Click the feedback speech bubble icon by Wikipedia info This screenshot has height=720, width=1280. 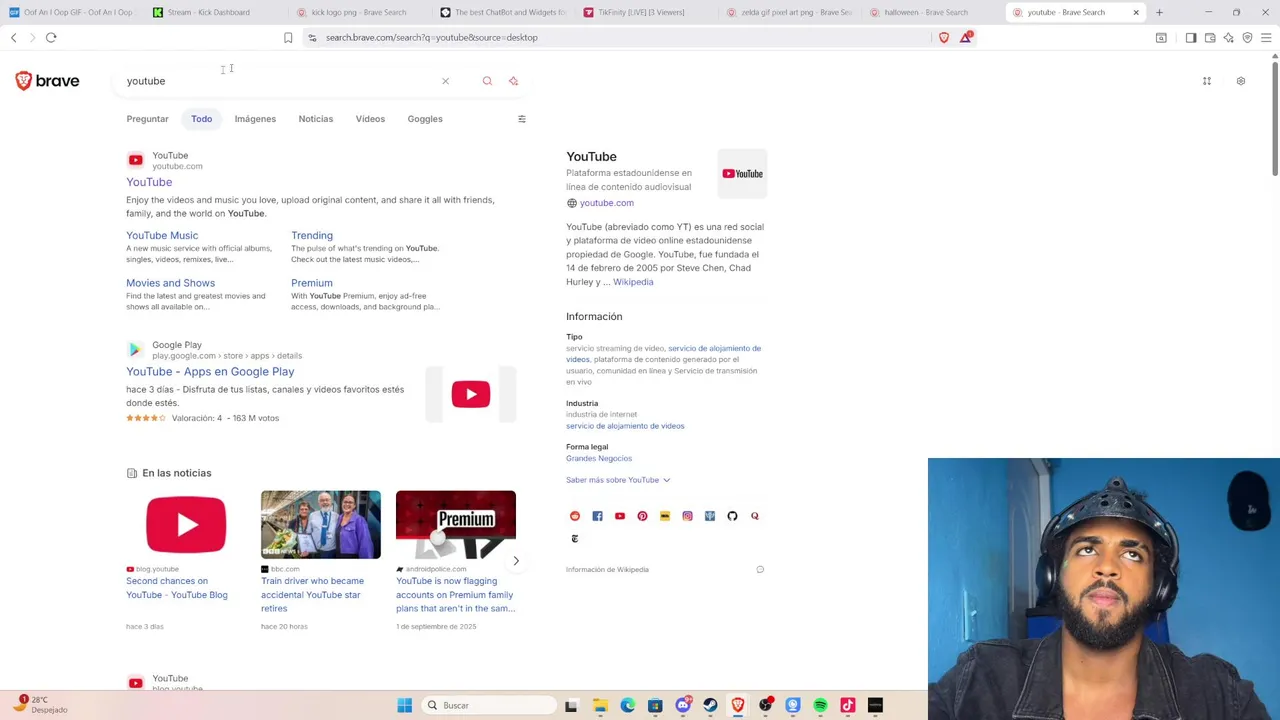760,570
